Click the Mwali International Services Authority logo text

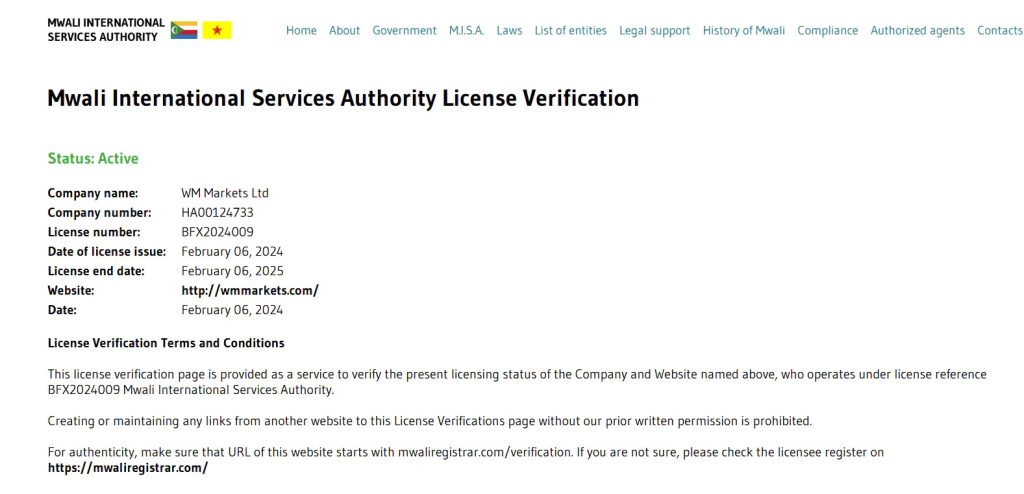click(106, 30)
